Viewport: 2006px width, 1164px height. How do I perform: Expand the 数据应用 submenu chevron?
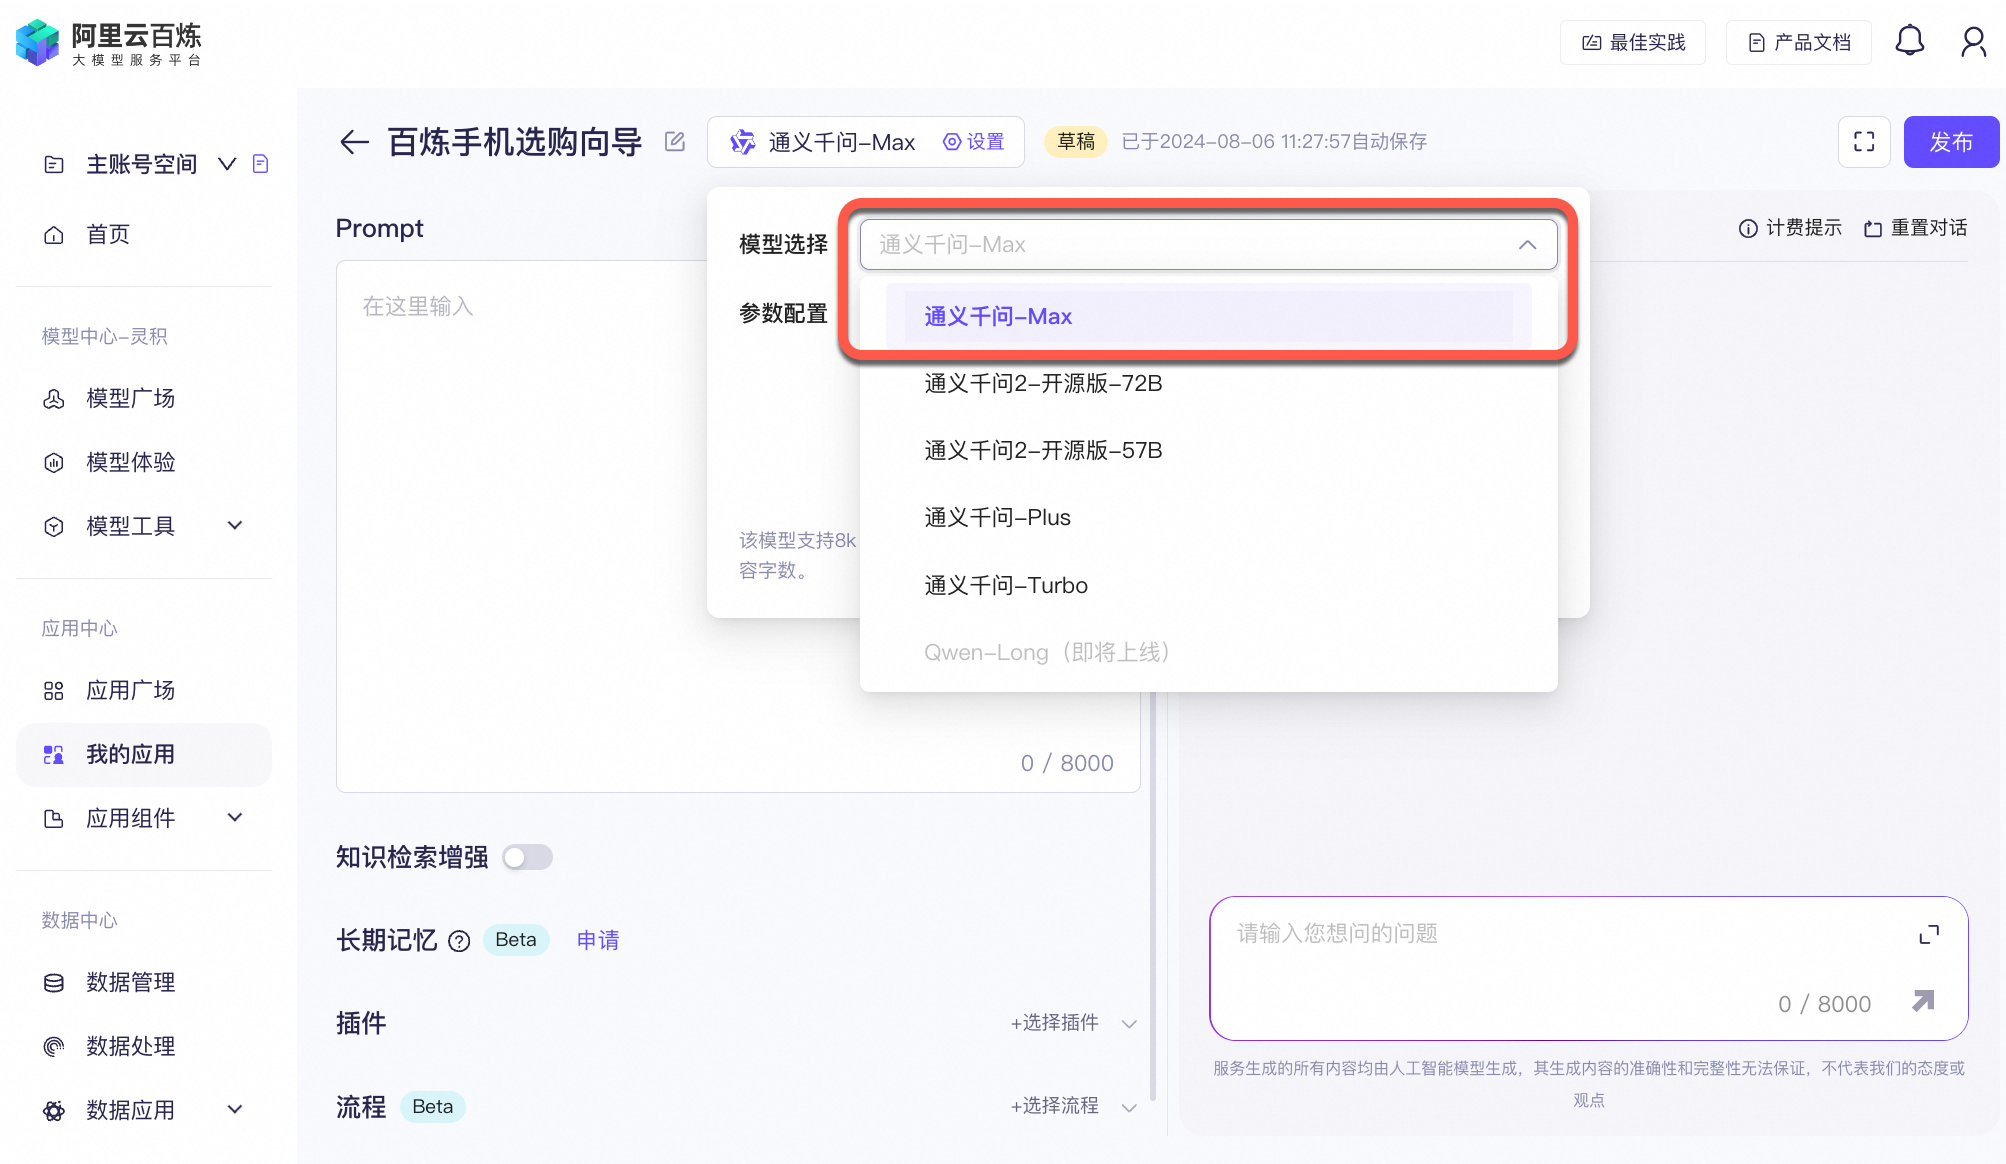(x=235, y=1110)
